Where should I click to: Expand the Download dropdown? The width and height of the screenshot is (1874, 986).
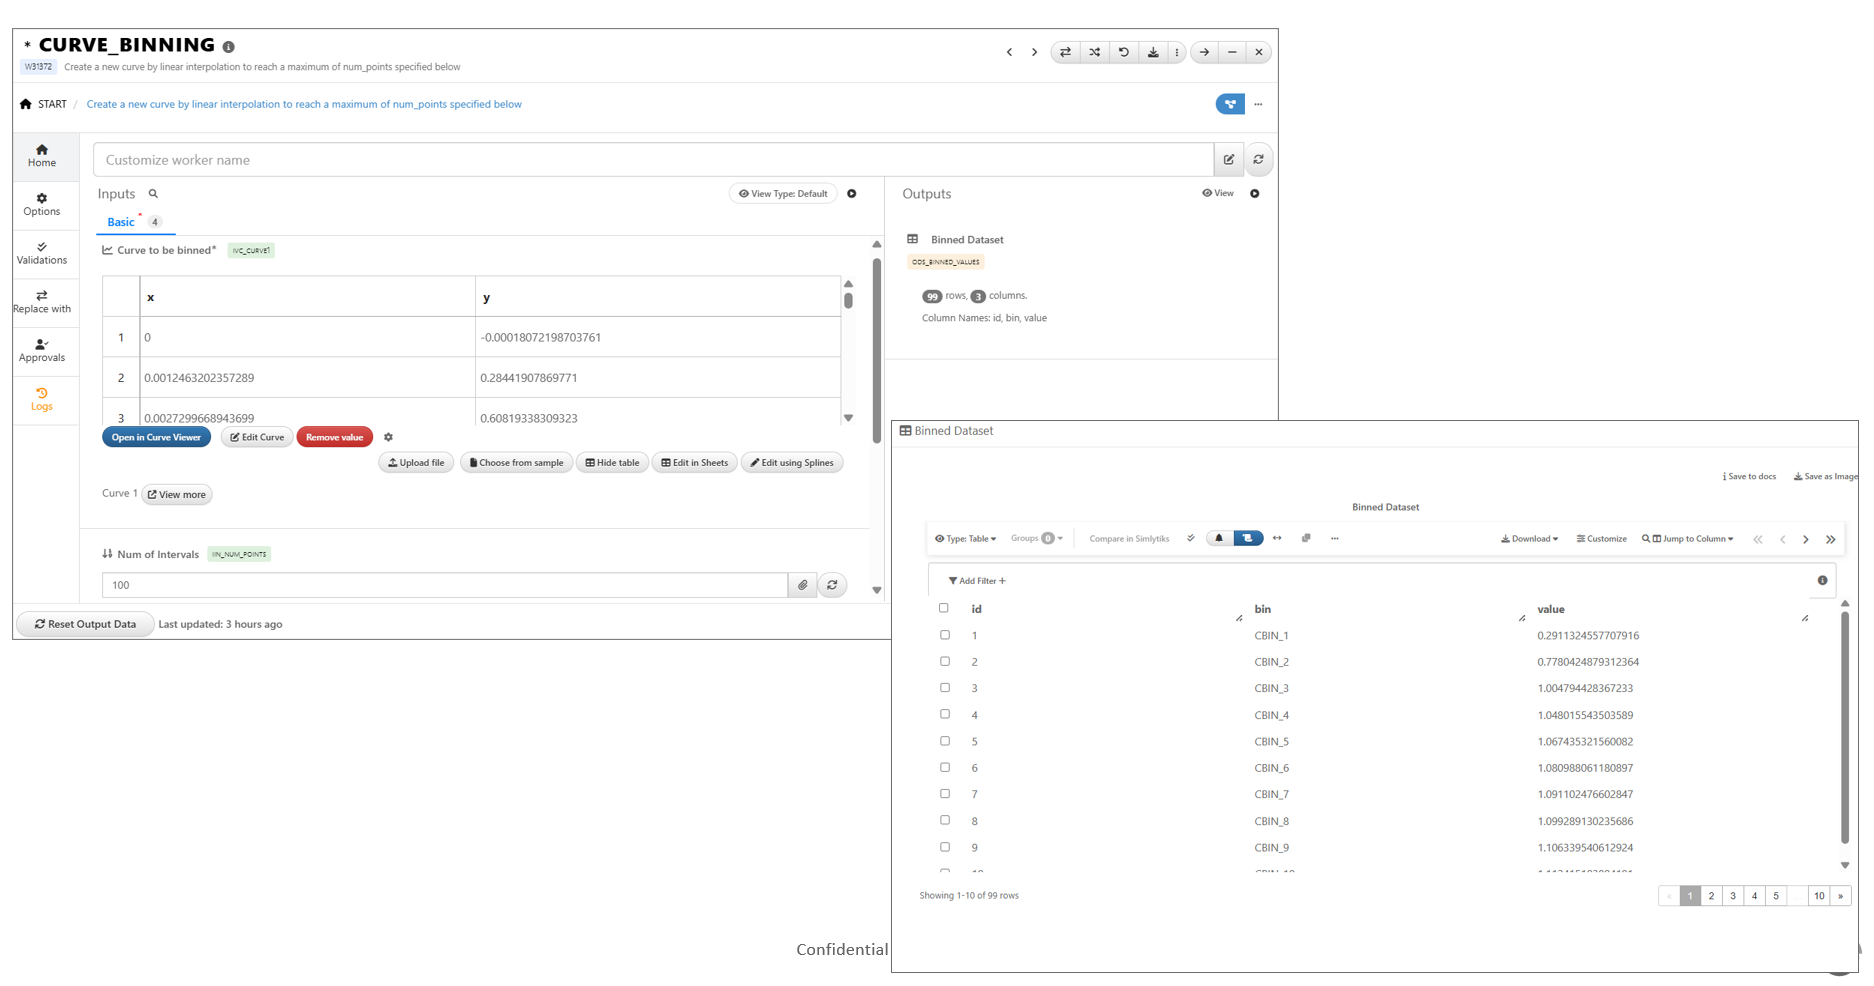(1529, 539)
